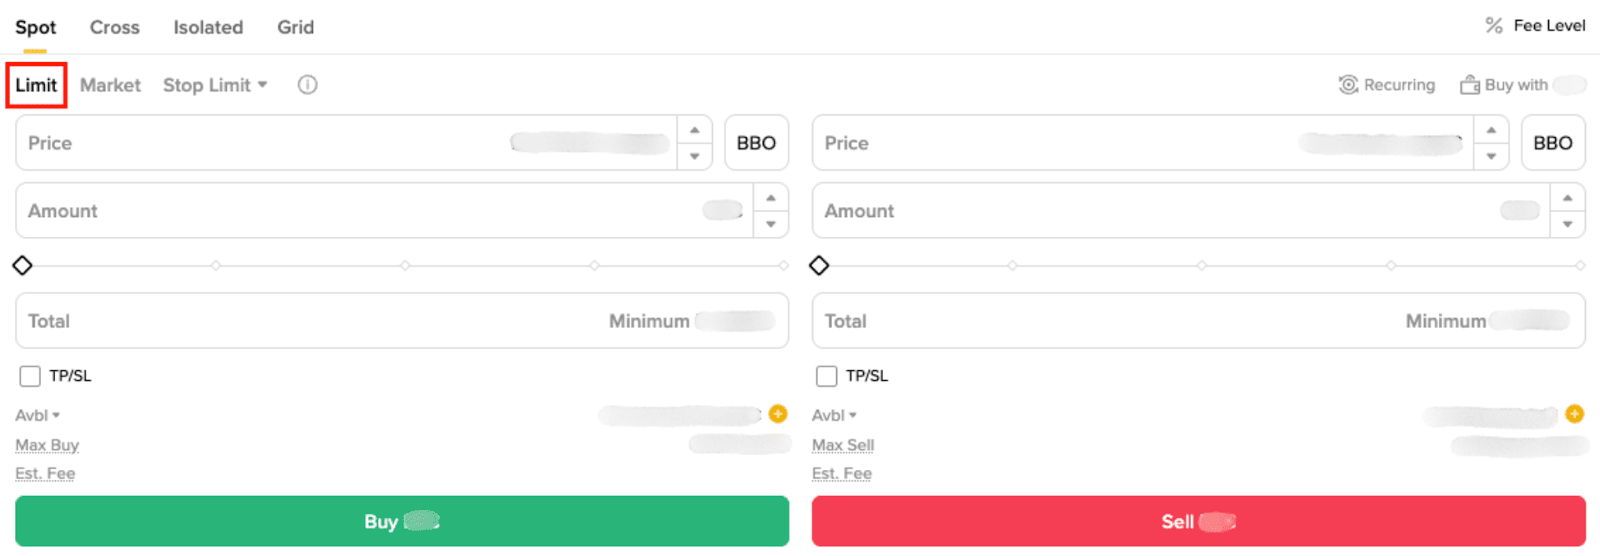1600x556 pixels.
Task: Expand the buy-side Avbl dropdown
Action: (x=56, y=415)
